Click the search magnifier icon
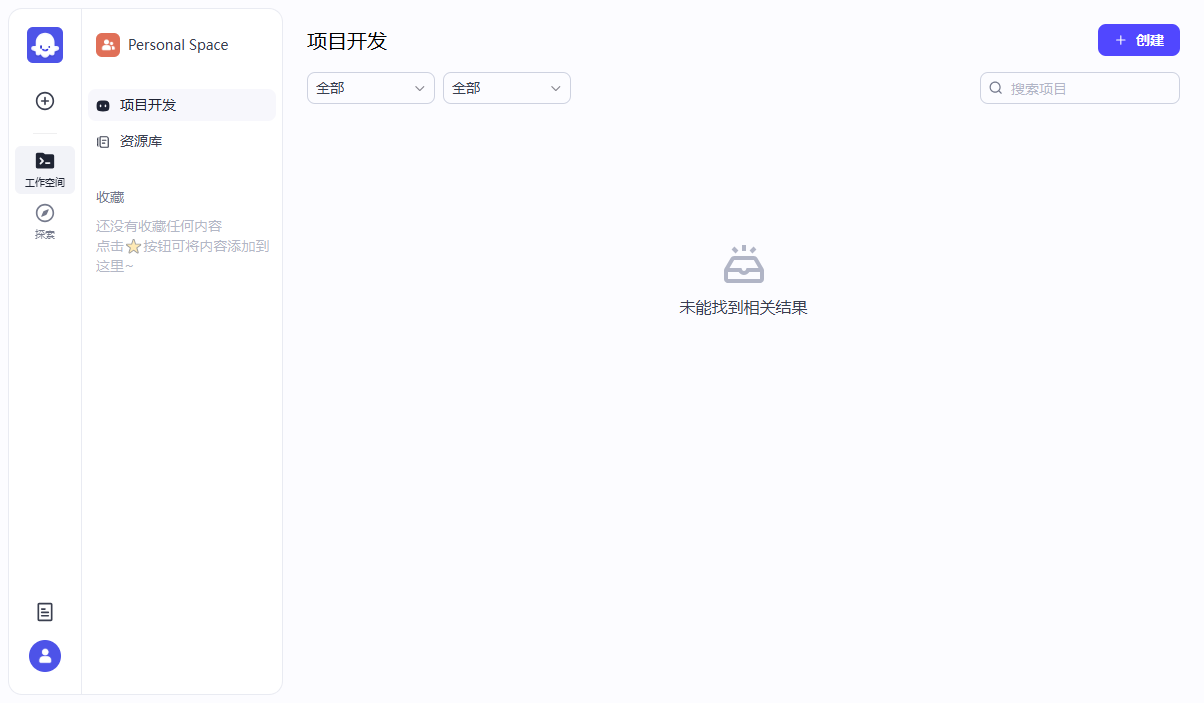The width and height of the screenshot is (1204, 703). tap(995, 88)
